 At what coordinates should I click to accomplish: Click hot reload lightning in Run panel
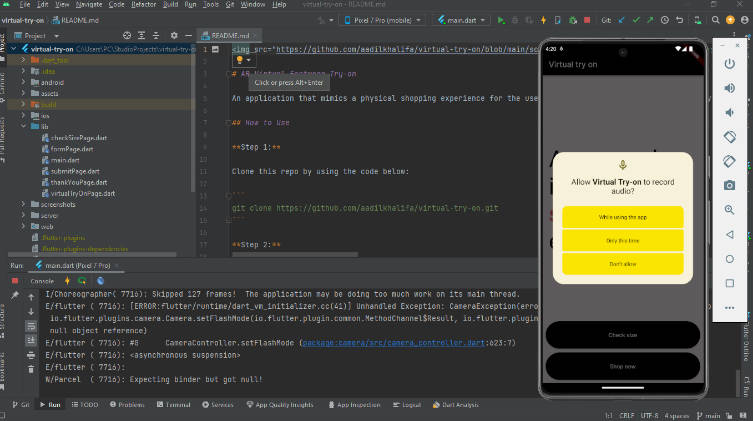[x=67, y=281]
